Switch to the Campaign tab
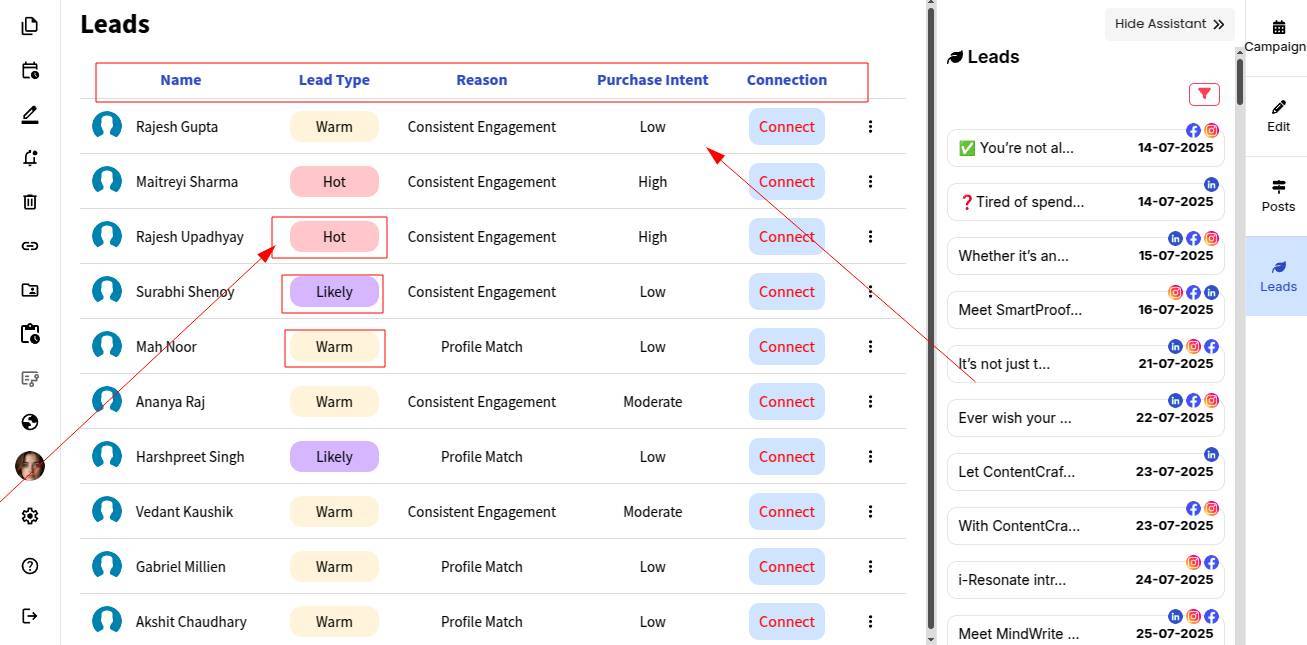Screen dimensions: 1307x645 coord(1277,37)
